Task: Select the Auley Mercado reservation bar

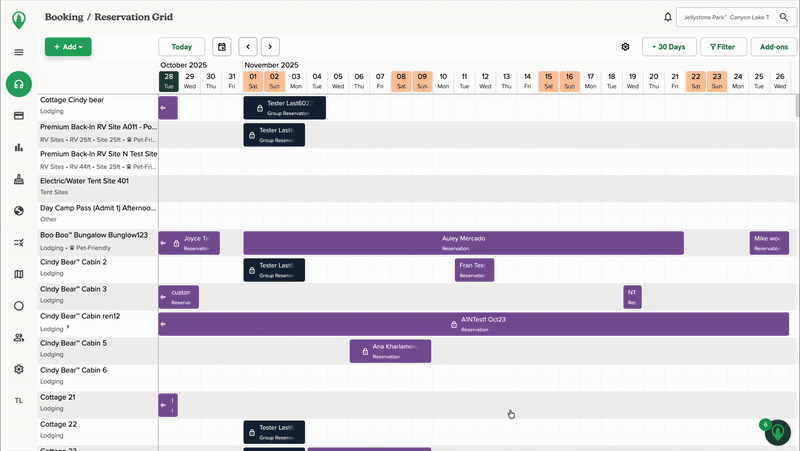Action: (x=463, y=243)
